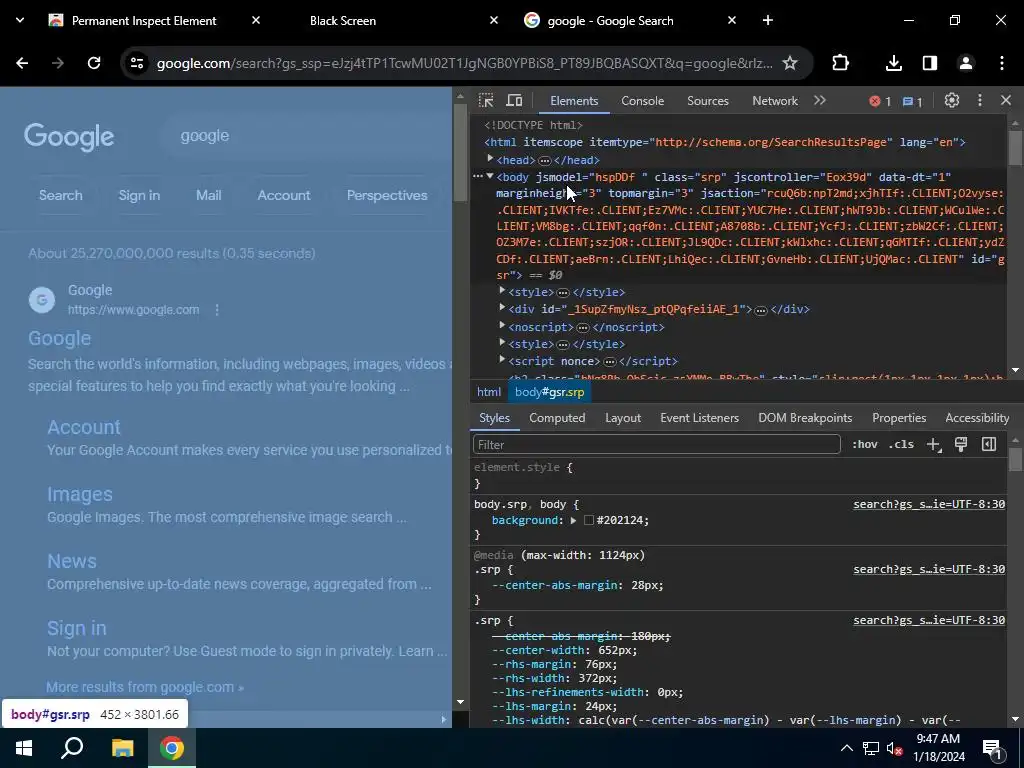The height and width of the screenshot is (768, 1024).
Task: Open Windows Start menu
Action: (x=24, y=748)
